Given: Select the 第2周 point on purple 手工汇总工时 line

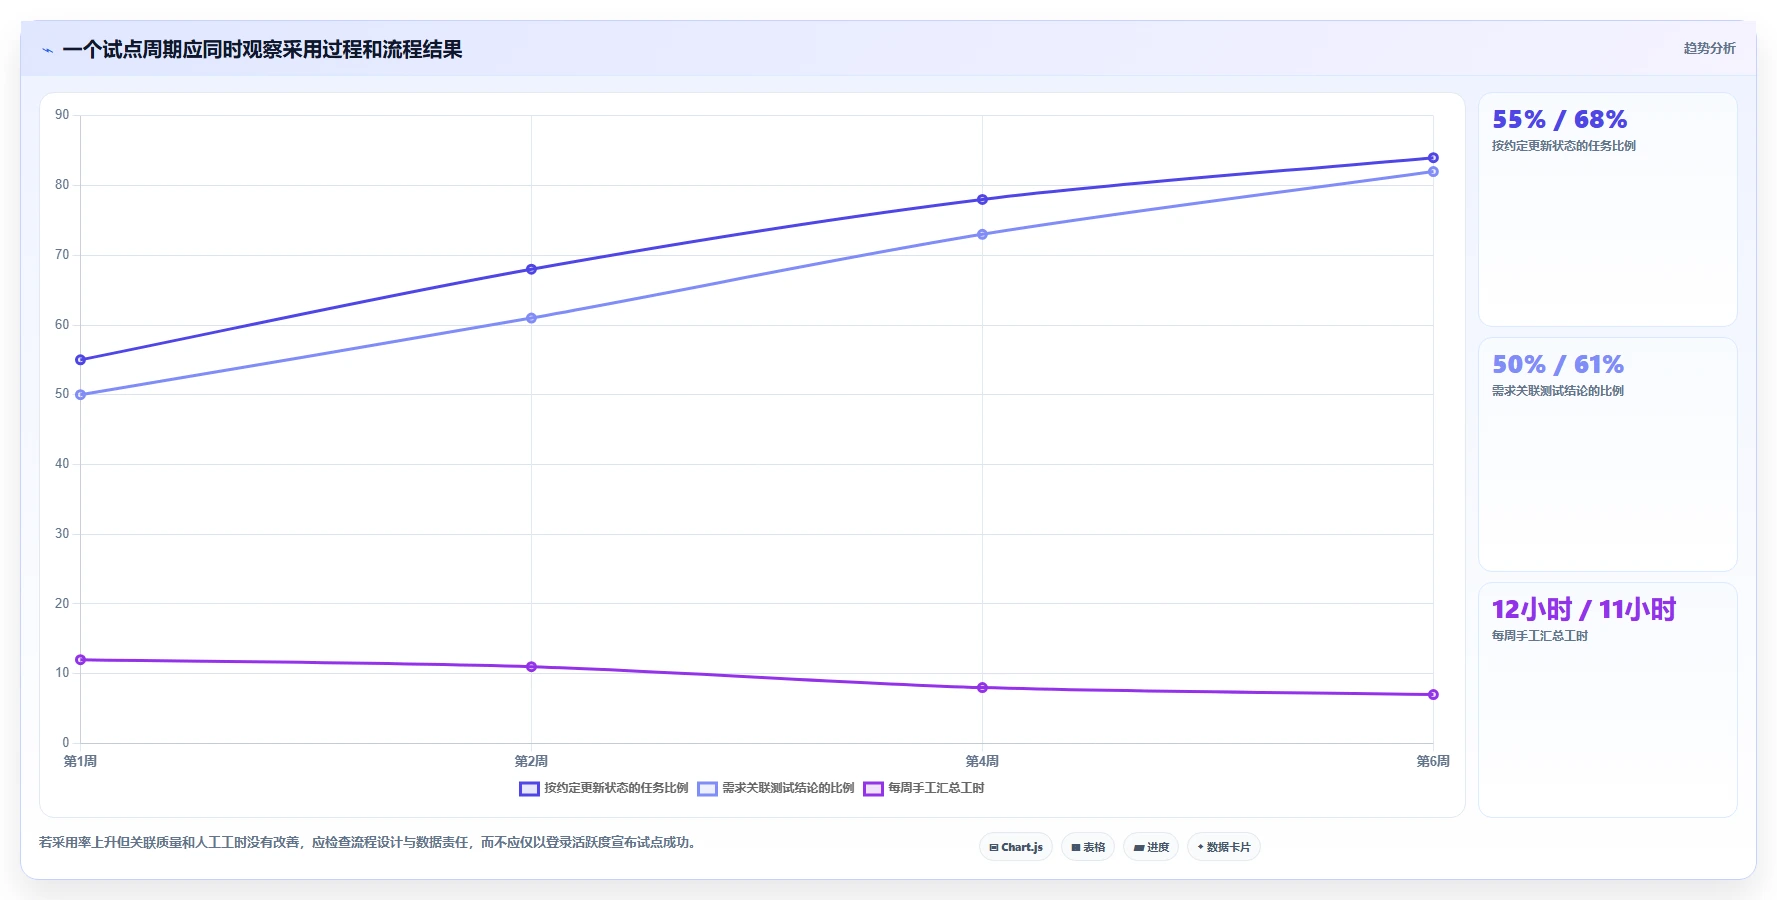Looking at the screenshot, I should pos(531,667).
